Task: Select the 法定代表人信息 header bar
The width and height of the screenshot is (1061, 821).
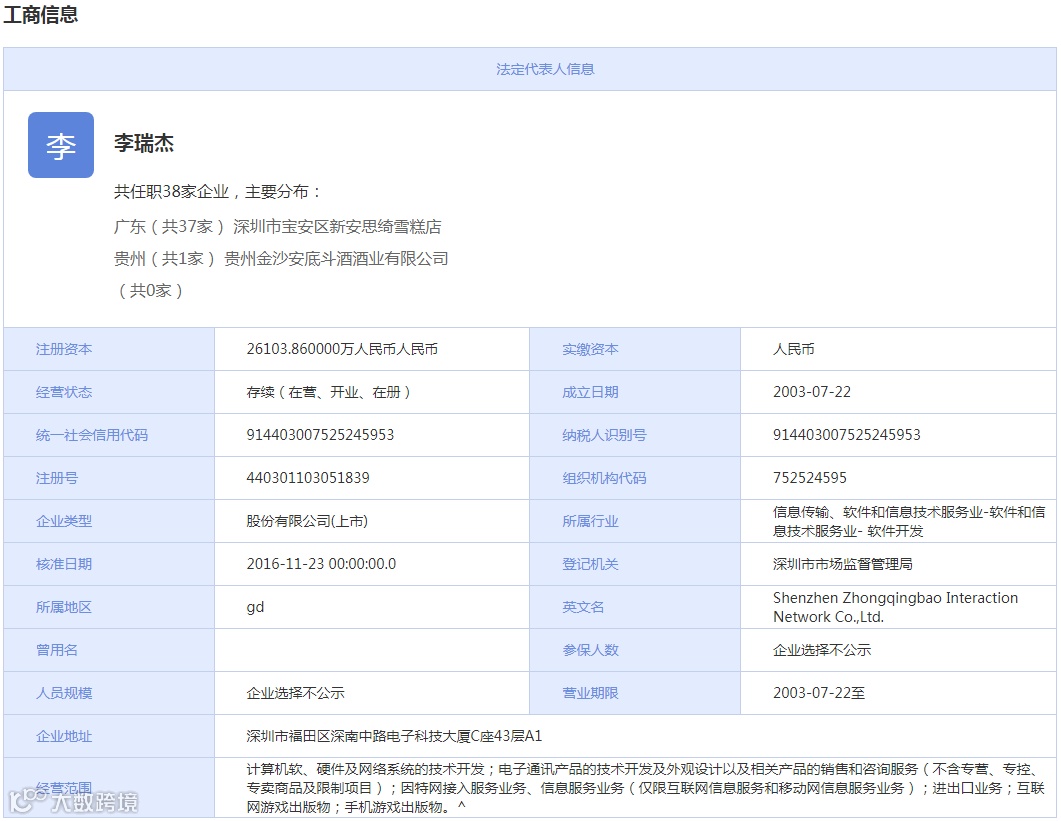Action: click(530, 69)
